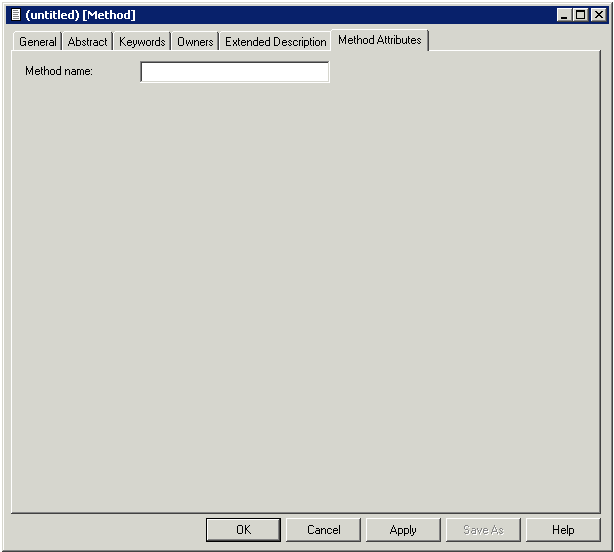614x552 pixels.
Task: Focus the Method name text field
Action: (234, 72)
